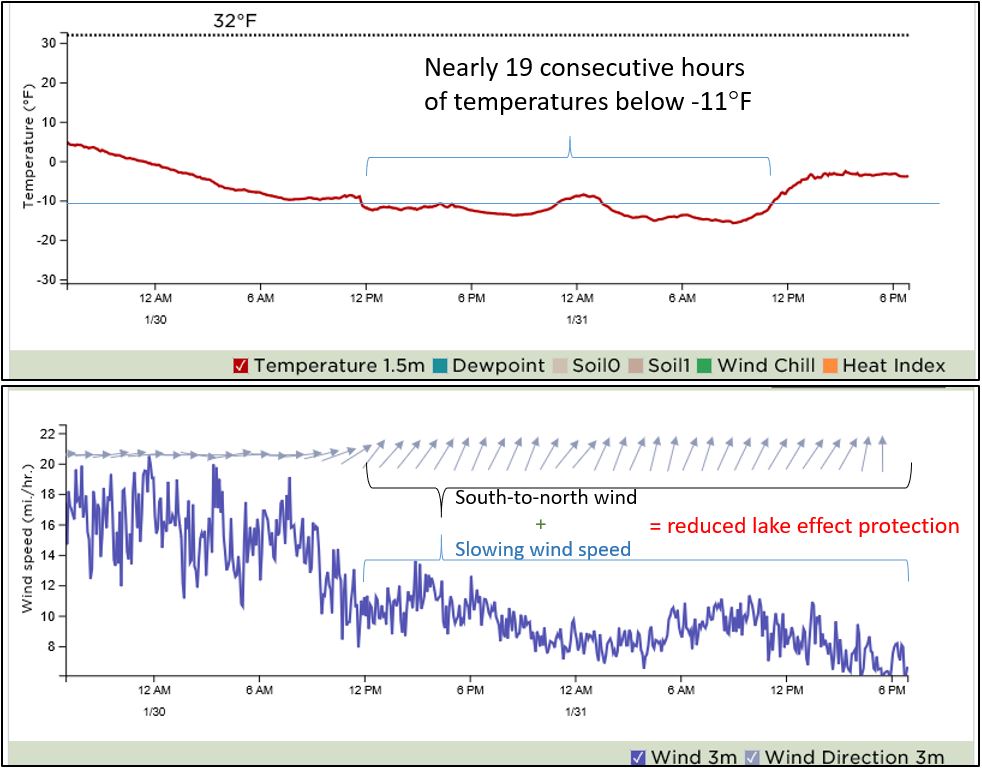Click the Wind Direction 3m legend swatch
Image resolution: width=982 pixels, height=769 pixels.
point(750,757)
